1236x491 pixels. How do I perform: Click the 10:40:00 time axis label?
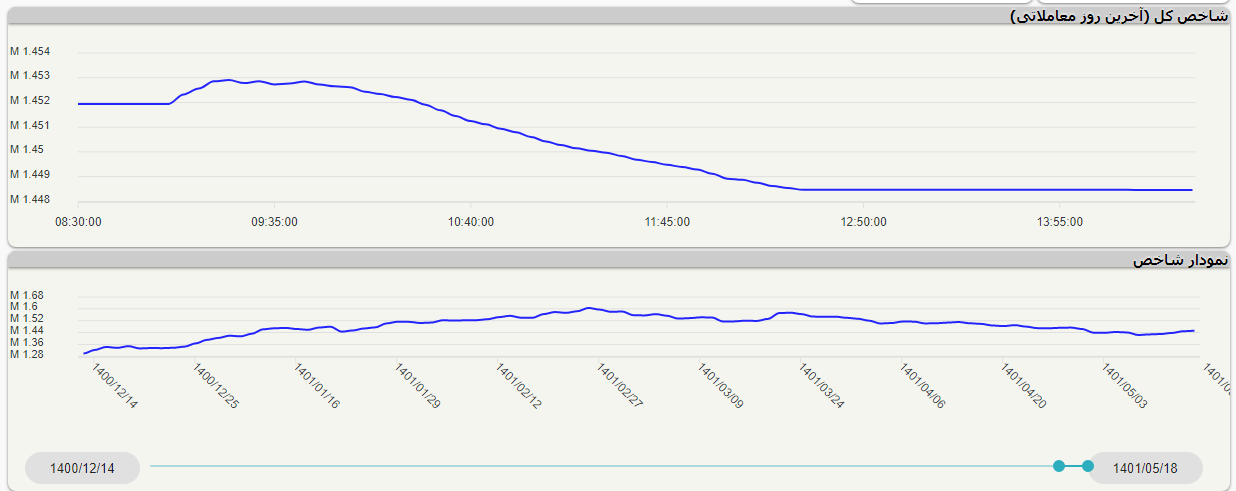click(470, 222)
